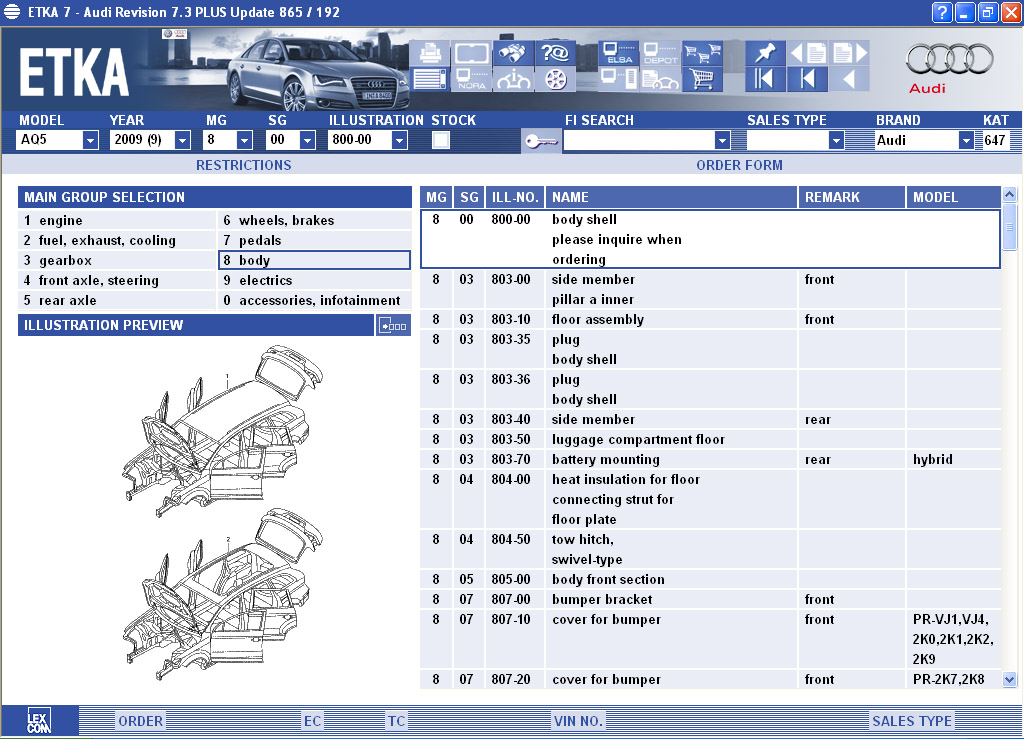Open the YEAR dropdown showing 2009 (9)

(x=150, y=140)
